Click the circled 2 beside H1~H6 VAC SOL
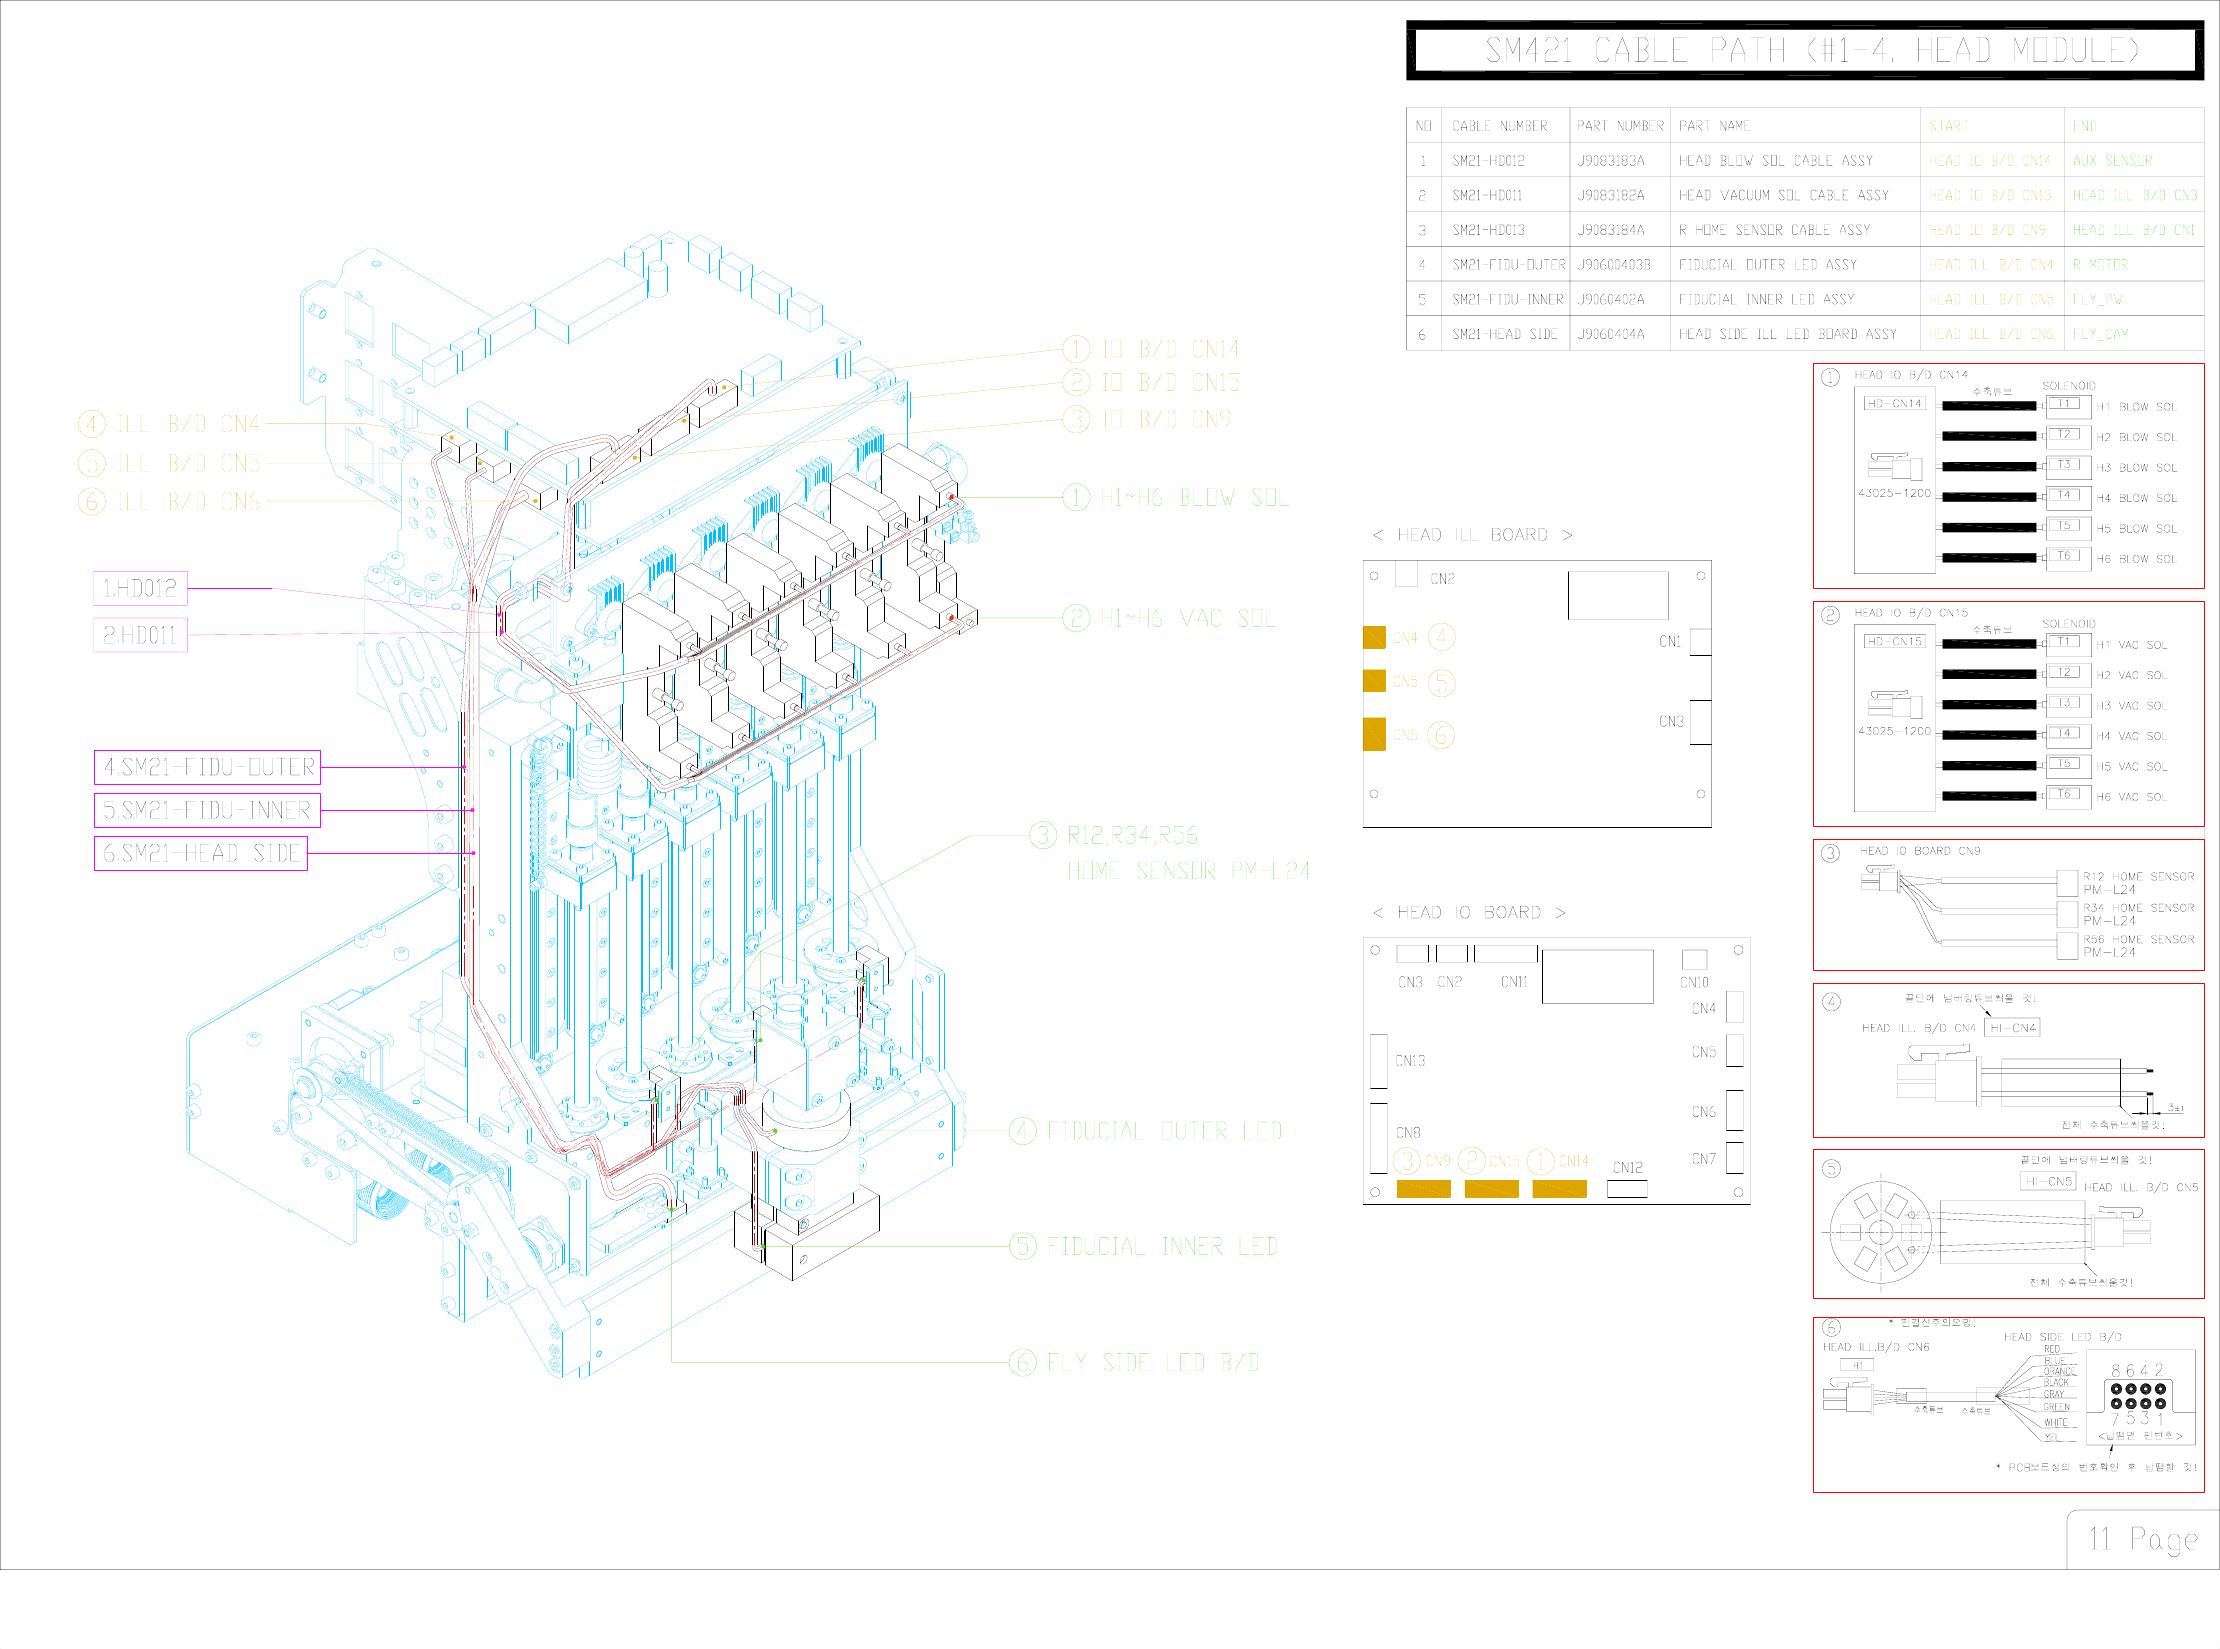Image resolution: width=2220 pixels, height=1649 pixels. (1075, 618)
